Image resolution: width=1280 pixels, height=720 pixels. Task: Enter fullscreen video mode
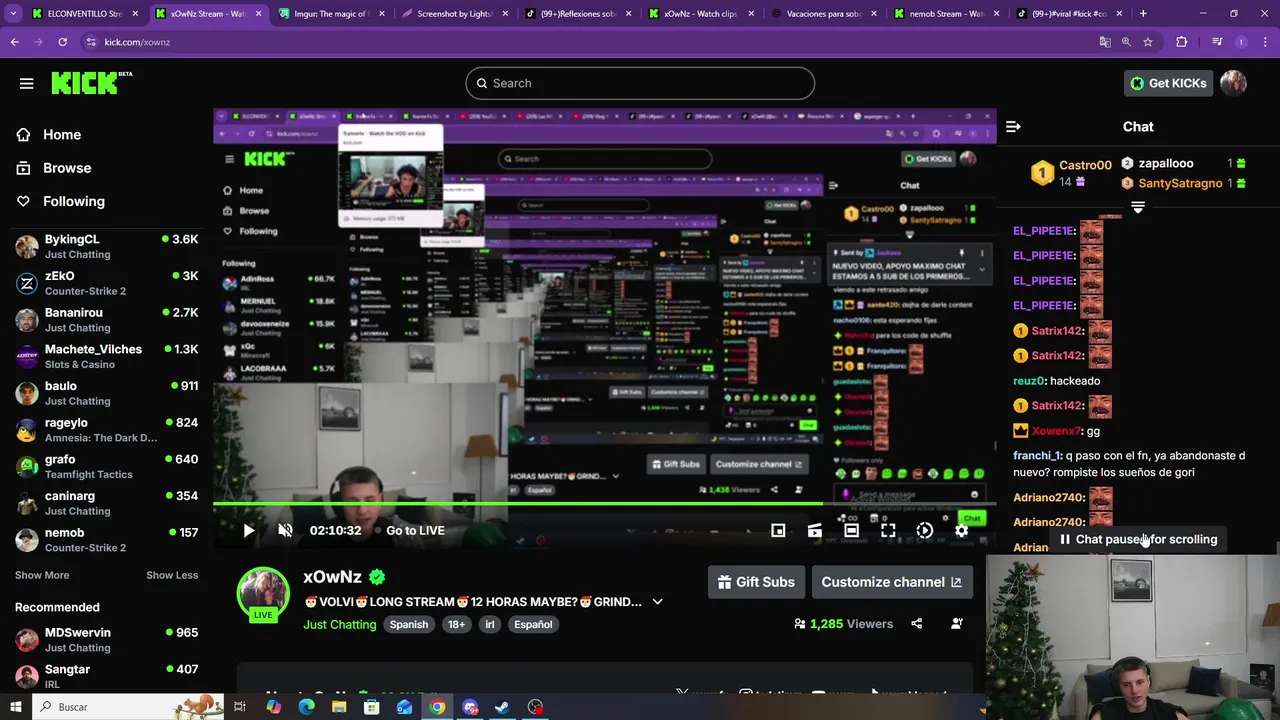[888, 531]
